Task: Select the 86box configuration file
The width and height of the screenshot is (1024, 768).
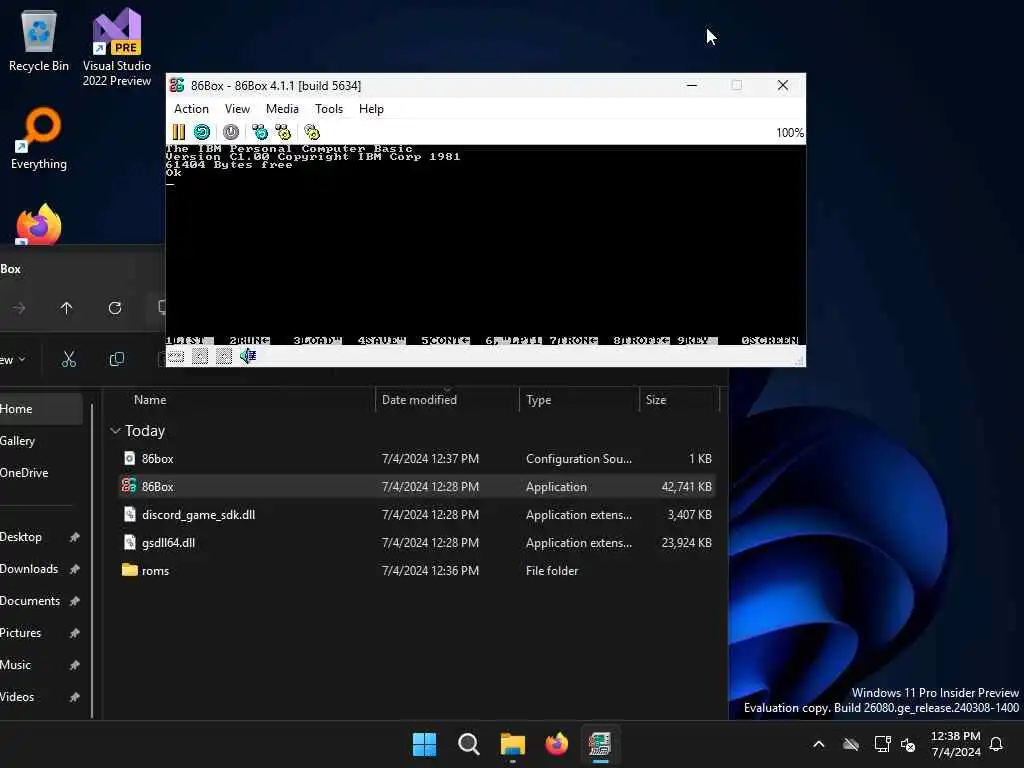Action: click(417, 458)
